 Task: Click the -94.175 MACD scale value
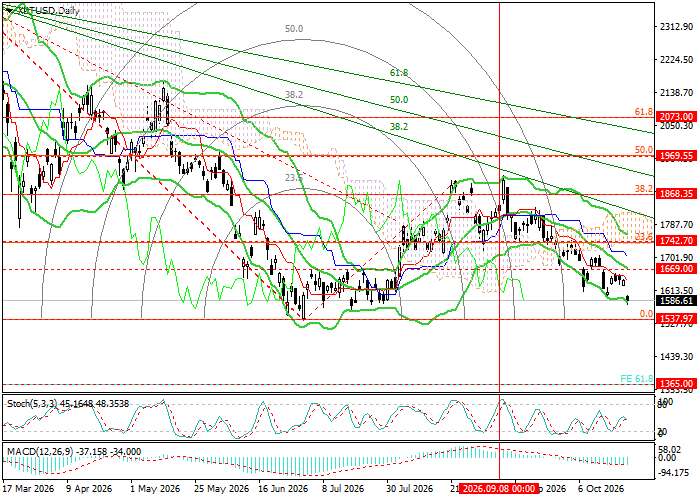pyautogui.click(x=673, y=472)
